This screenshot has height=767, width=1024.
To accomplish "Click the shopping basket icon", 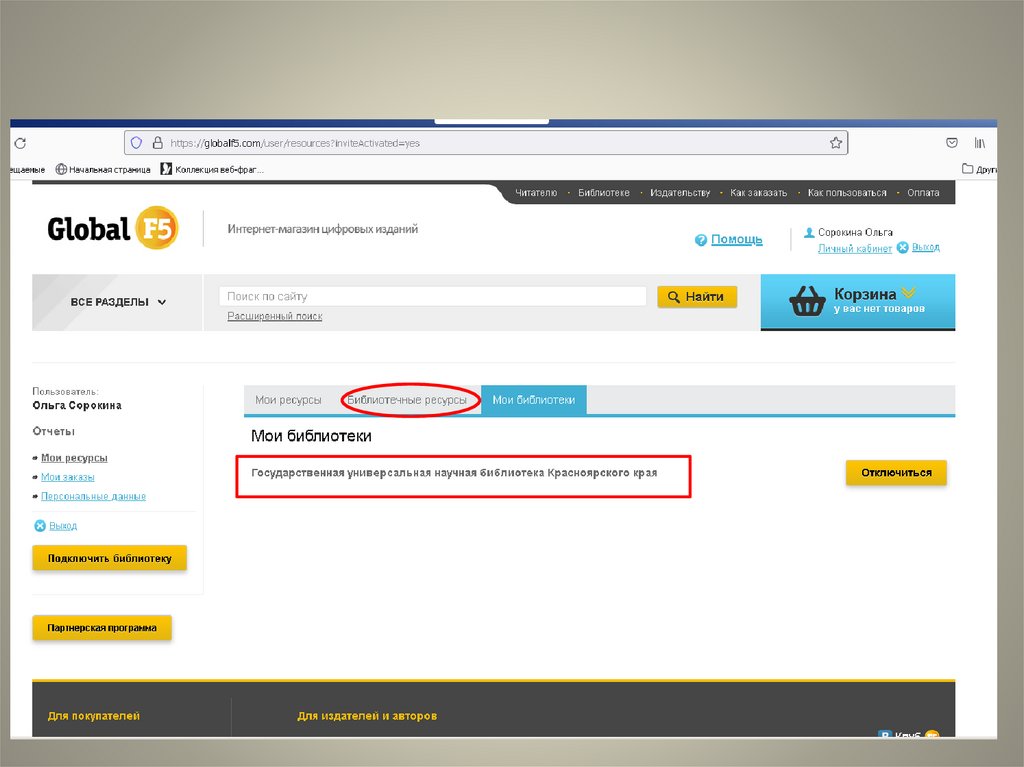I will [808, 301].
